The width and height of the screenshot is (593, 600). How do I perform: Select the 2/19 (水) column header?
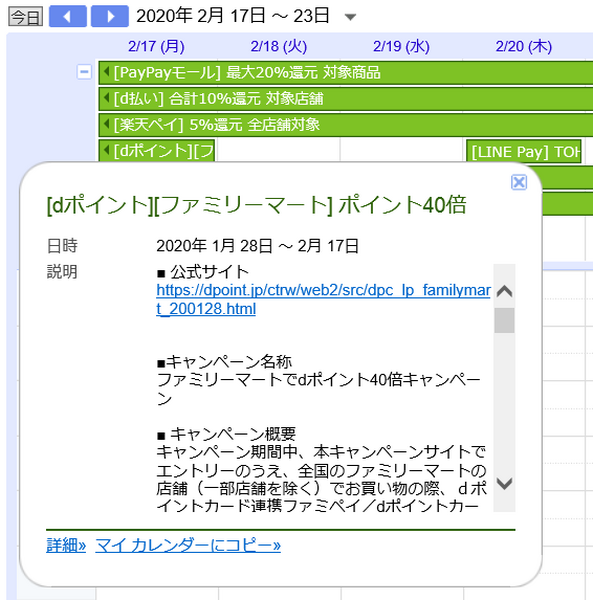(401, 46)
